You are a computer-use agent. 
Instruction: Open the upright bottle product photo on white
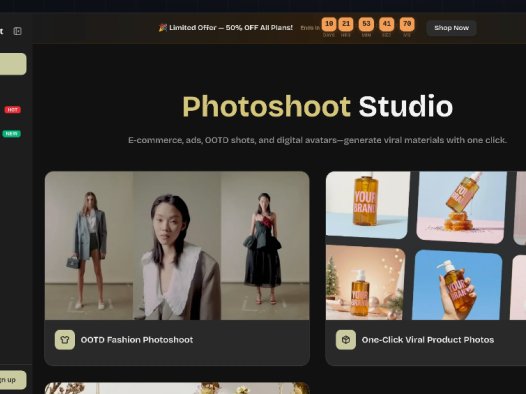(368, 205)
